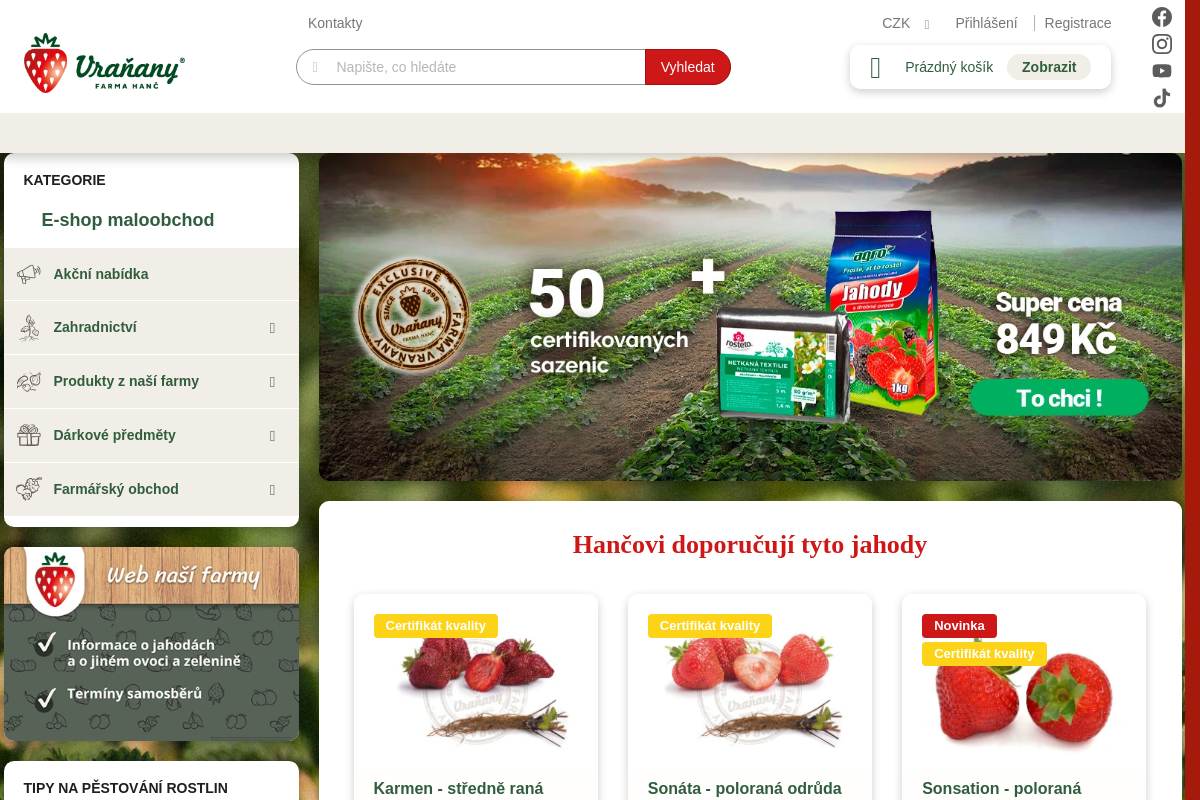
Task: Open the Přihlášení login link
Action: tap(986, 23)
